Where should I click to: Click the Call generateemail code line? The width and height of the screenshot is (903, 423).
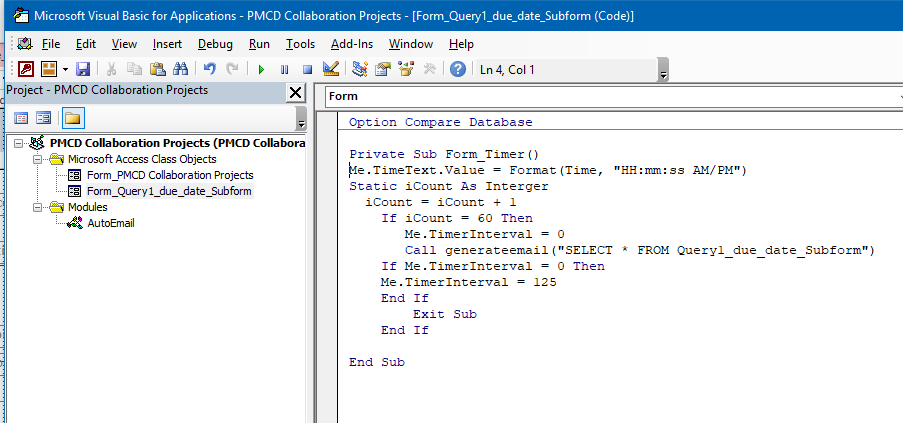[639, 250]
